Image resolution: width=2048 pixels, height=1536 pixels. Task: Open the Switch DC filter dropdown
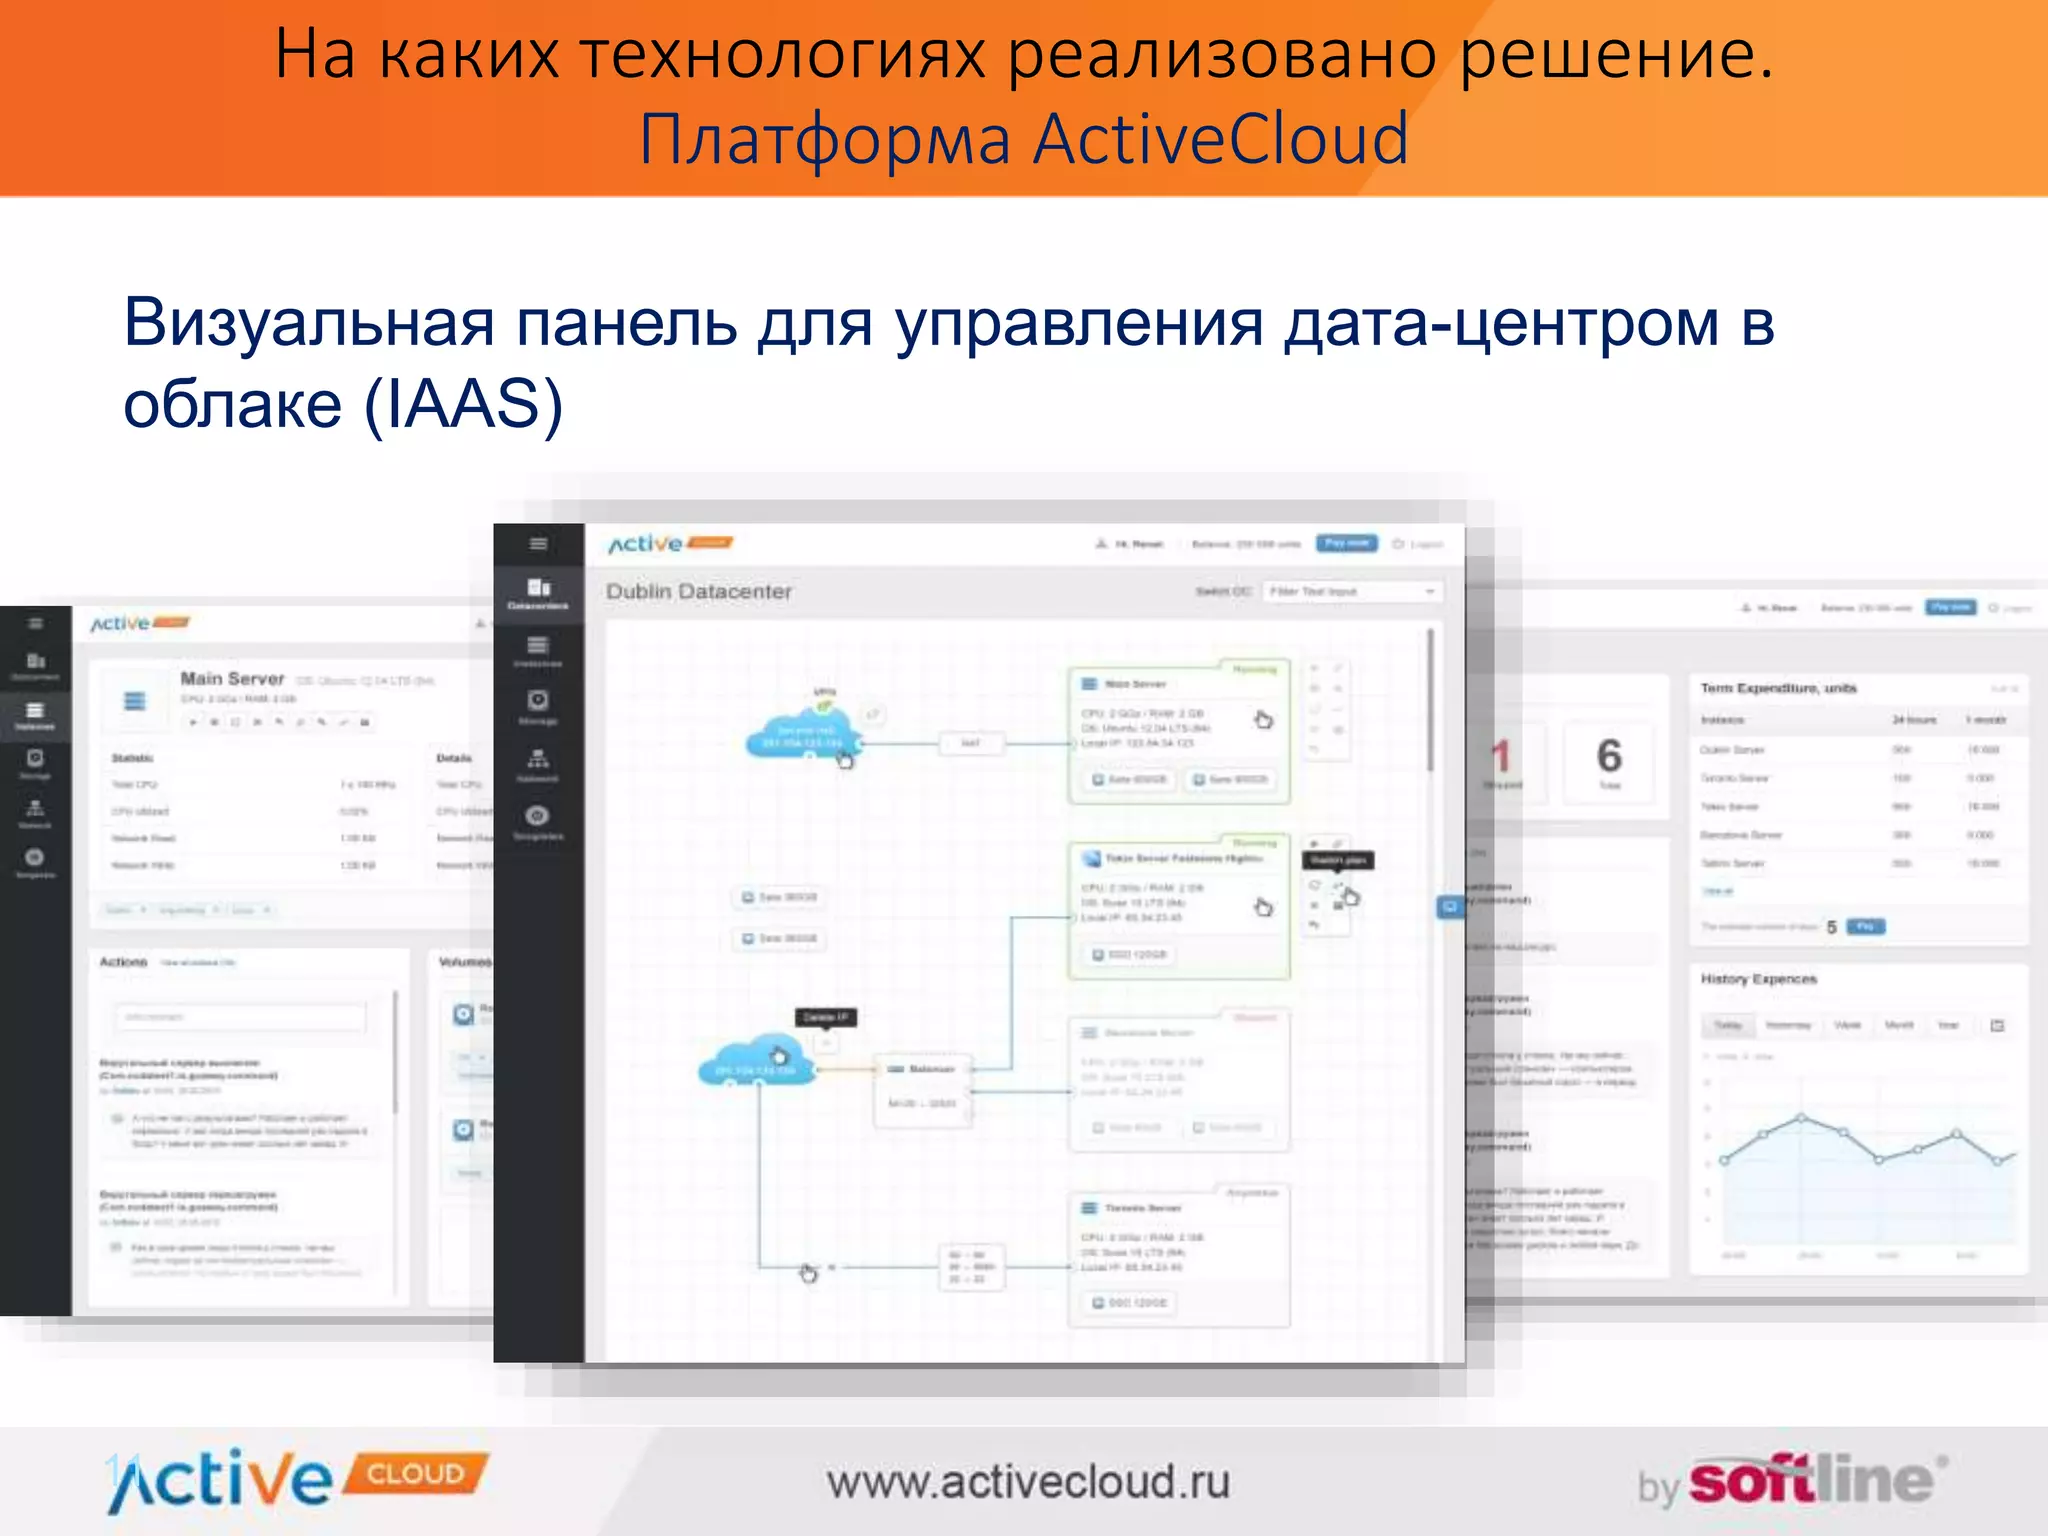coord(1352,591)
